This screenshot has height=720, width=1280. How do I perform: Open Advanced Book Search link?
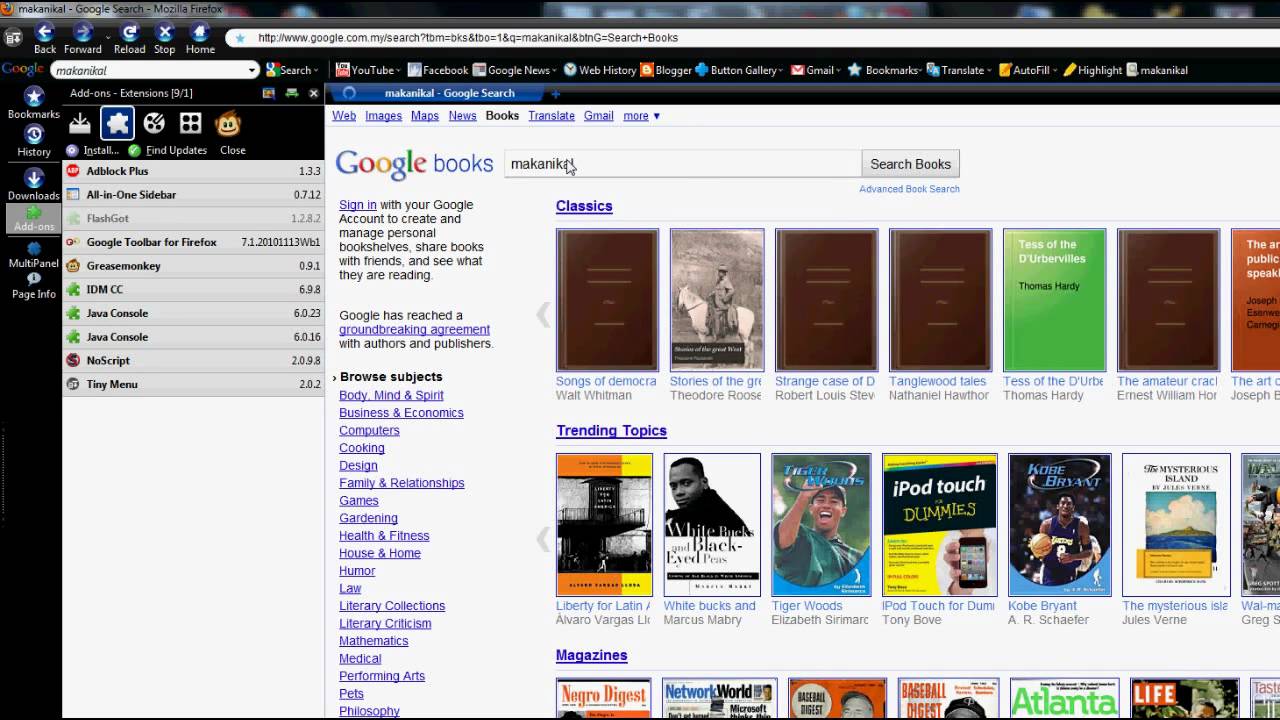pos(909,189)
